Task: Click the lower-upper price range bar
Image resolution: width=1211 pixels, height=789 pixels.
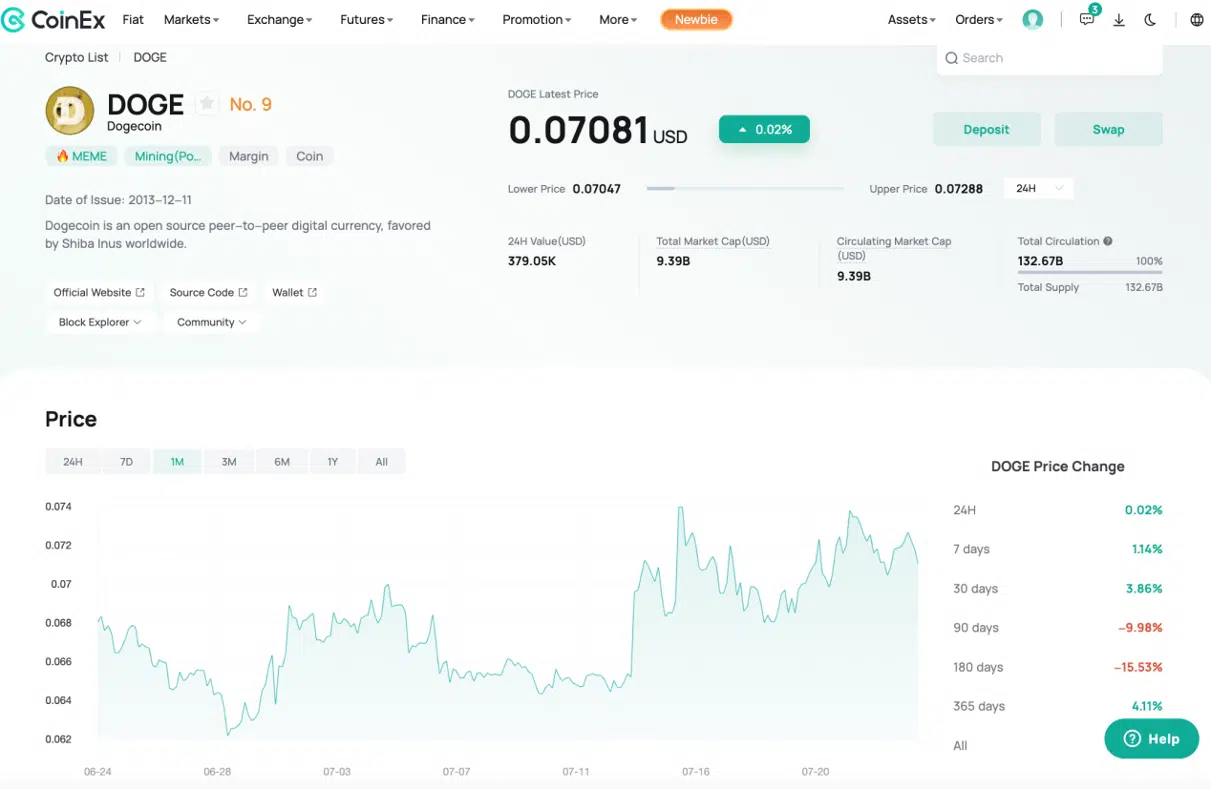Action: click(745, 188)
